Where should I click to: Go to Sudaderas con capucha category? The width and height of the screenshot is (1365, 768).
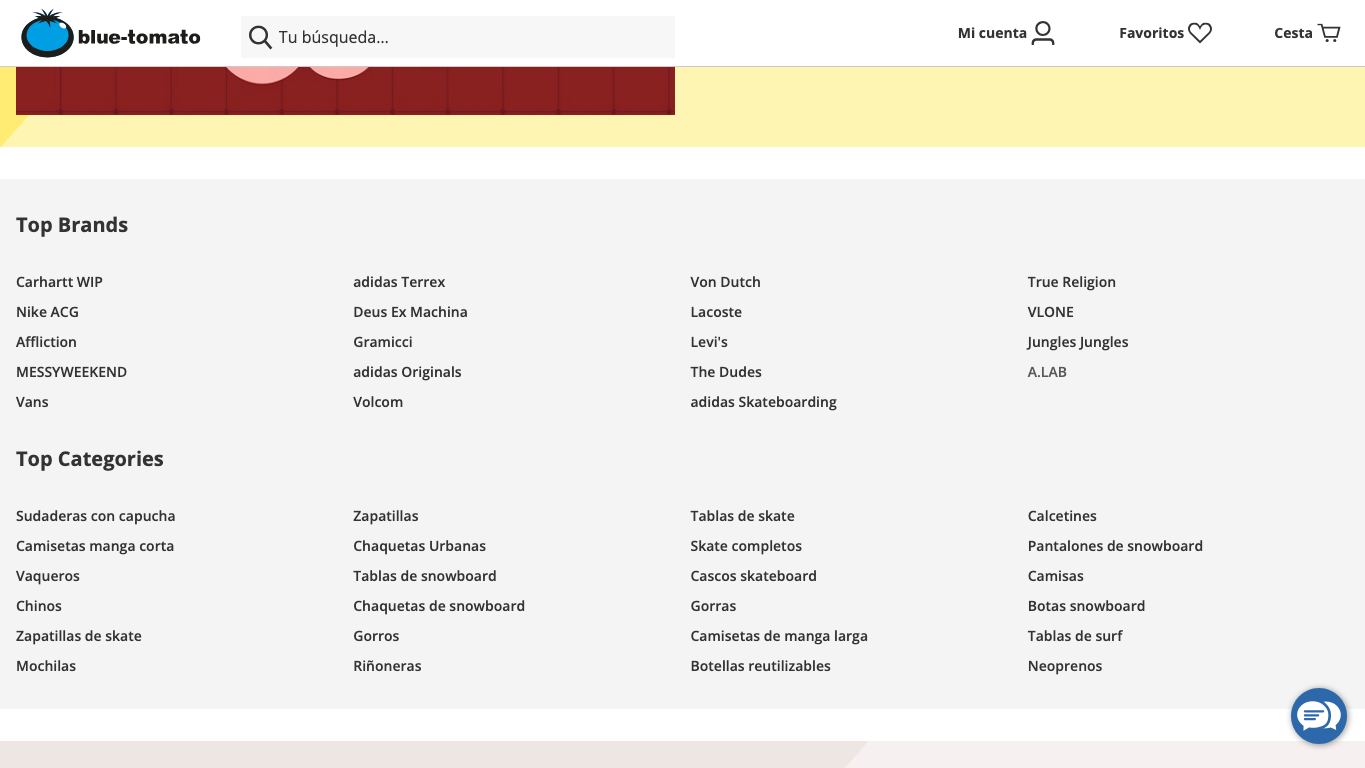pyautogui.click(x=95, y=516)
